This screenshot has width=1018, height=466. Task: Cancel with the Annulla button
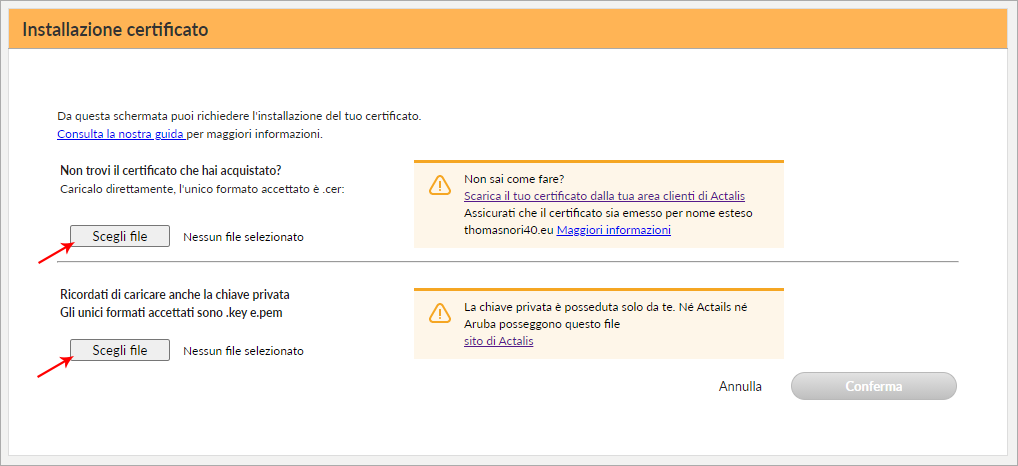740,386
